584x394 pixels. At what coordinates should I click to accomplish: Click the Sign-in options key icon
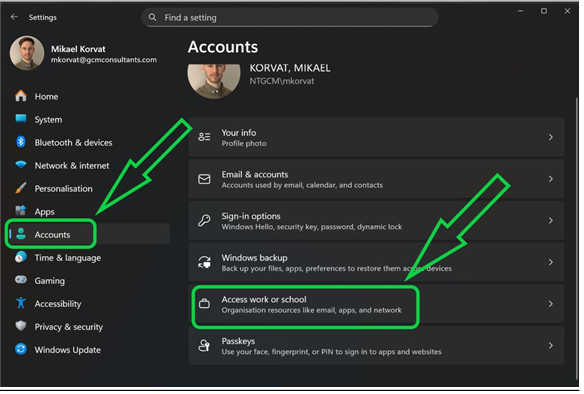204,220
